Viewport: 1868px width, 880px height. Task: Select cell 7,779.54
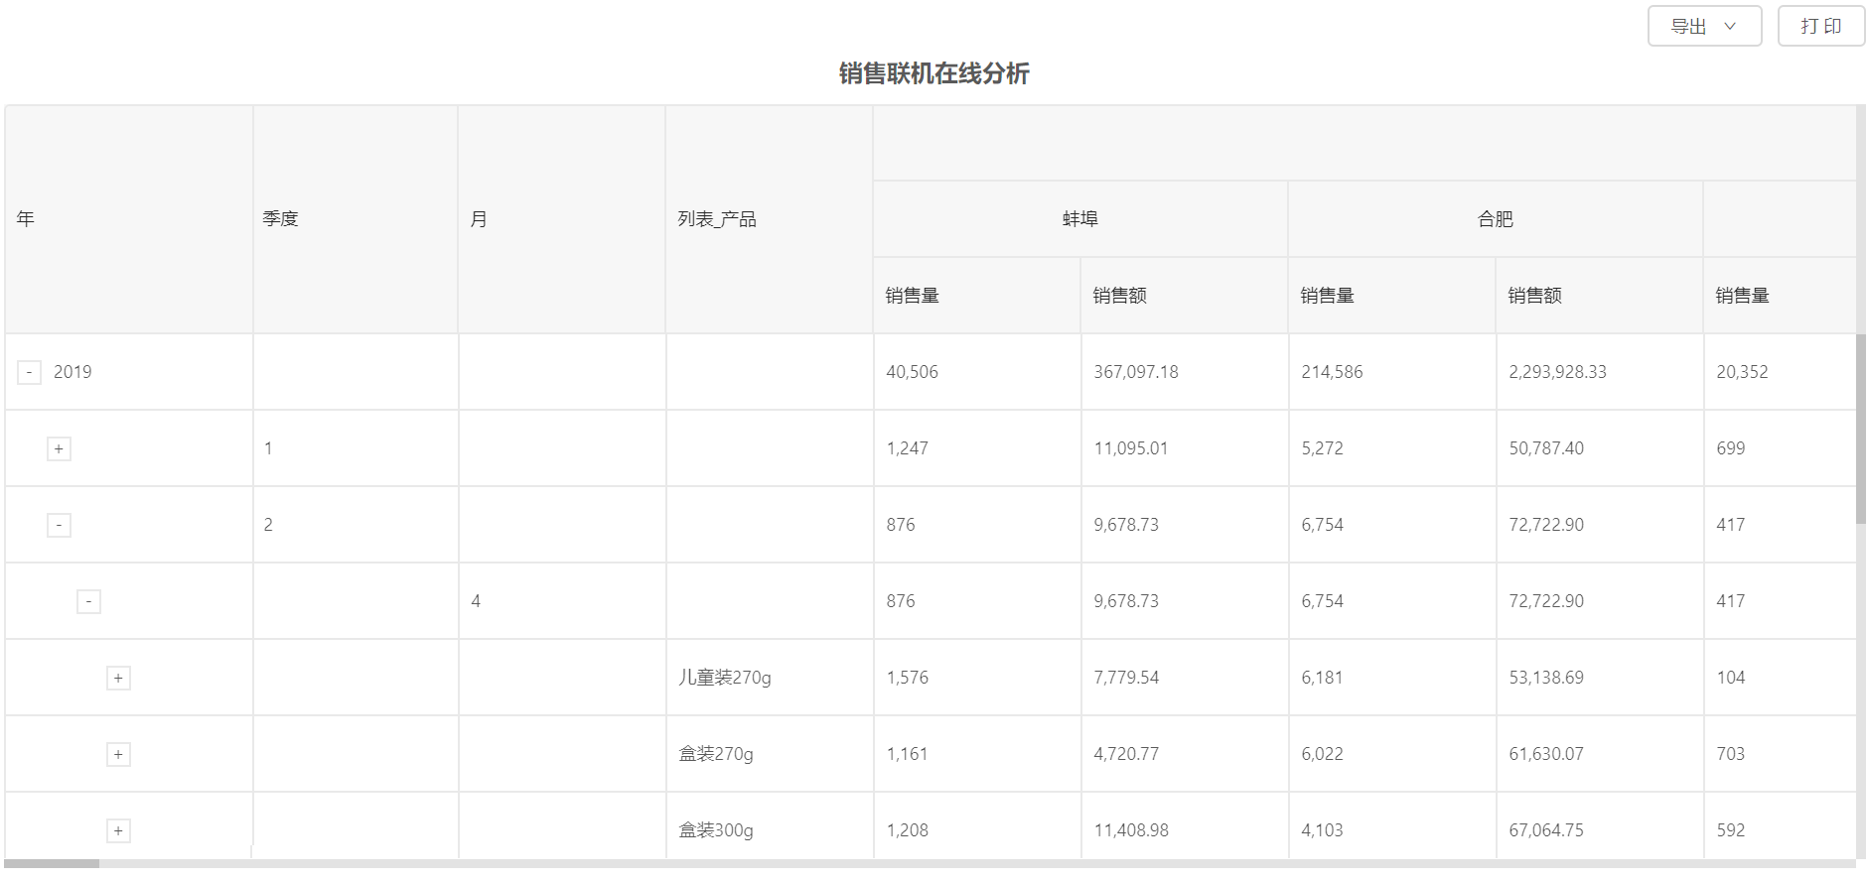[x=1184, y=678]
